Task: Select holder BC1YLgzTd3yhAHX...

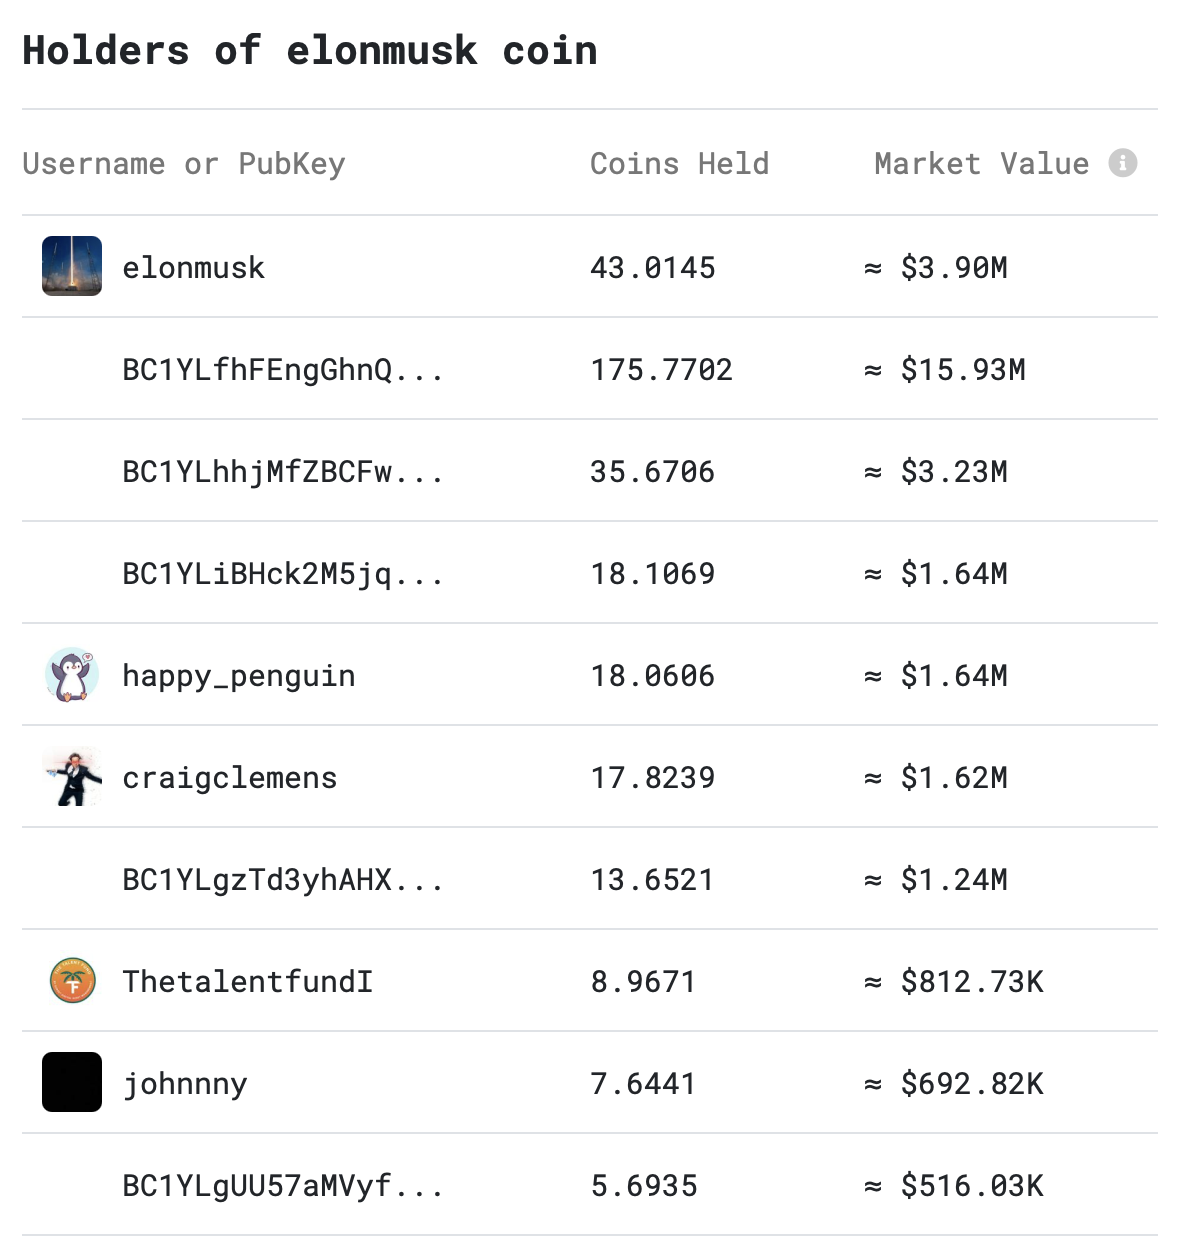Action: coord(282,880)
